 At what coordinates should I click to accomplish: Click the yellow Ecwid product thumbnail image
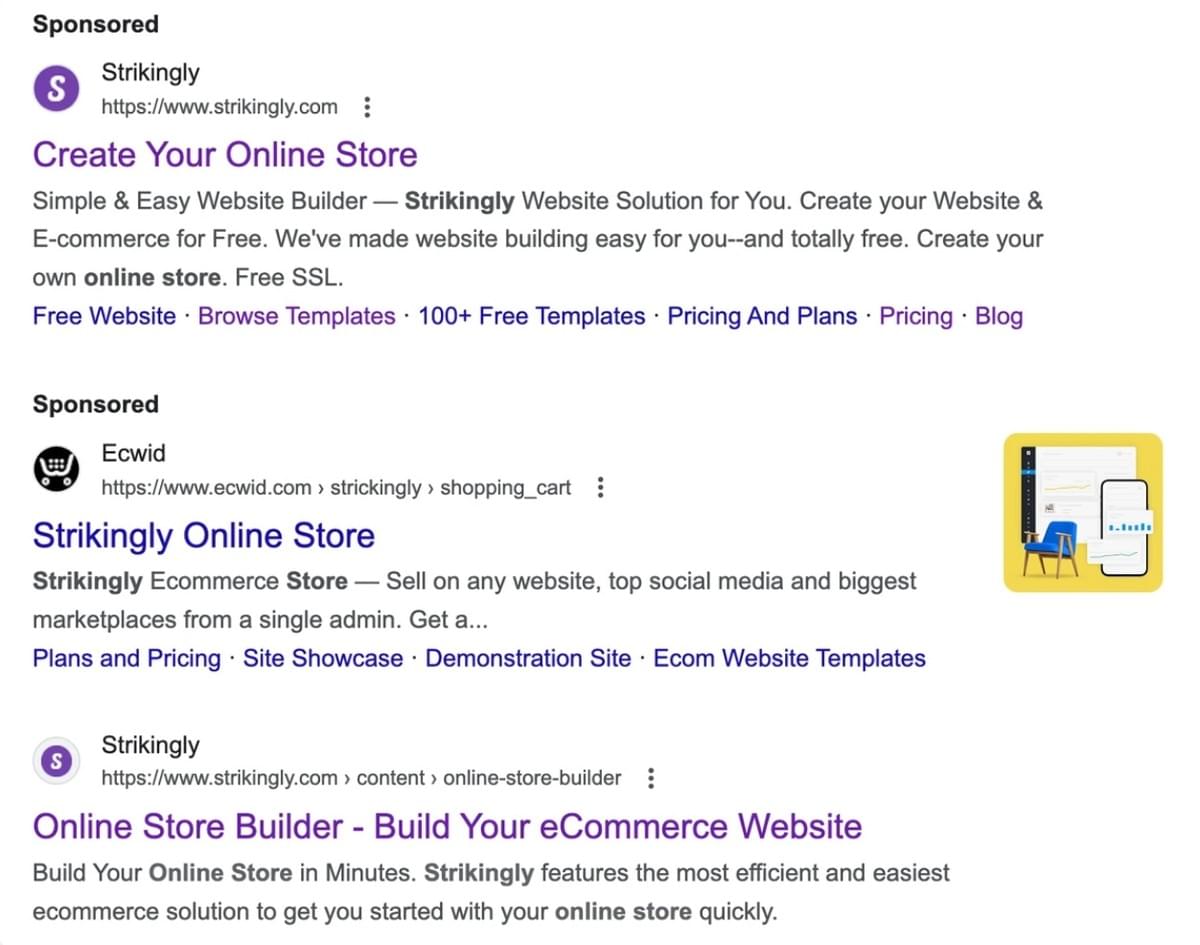(x=1083, y=511)
